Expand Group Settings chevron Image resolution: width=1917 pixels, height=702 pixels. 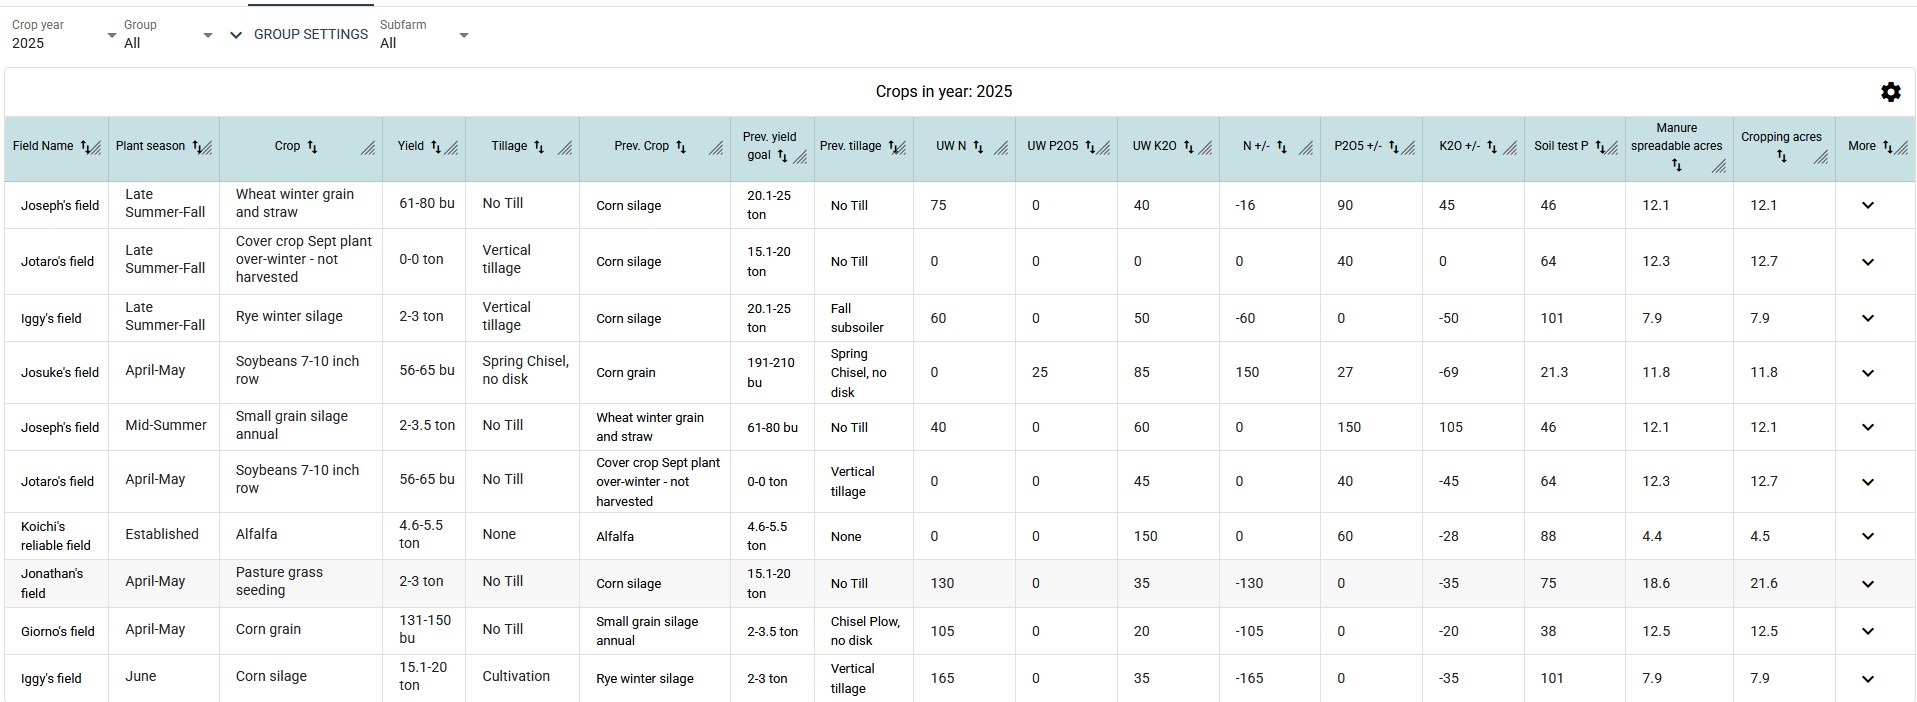click(236, 35)
